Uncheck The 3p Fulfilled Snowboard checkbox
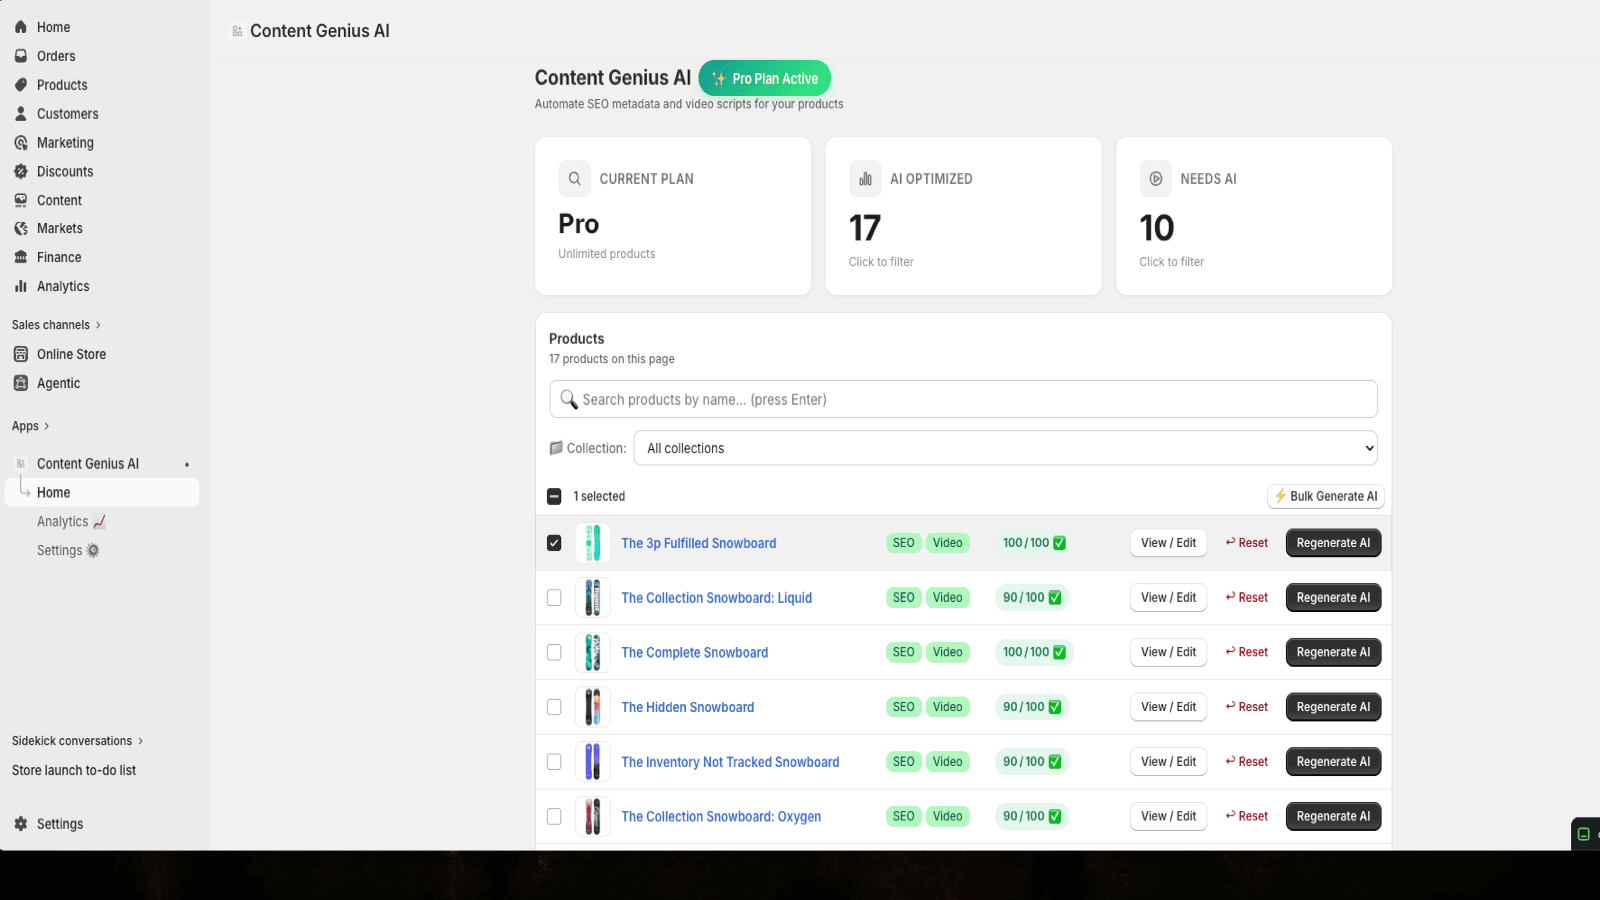The height and width of the screenshot is (900, 1600). point(554,543)
